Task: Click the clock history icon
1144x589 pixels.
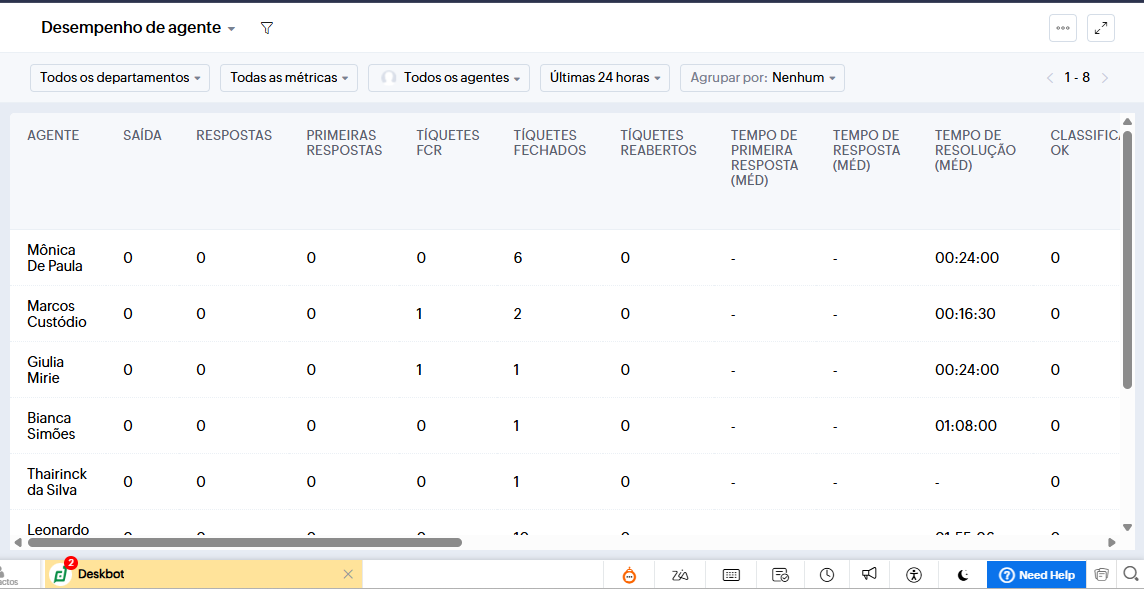Action: pos(827,575)
